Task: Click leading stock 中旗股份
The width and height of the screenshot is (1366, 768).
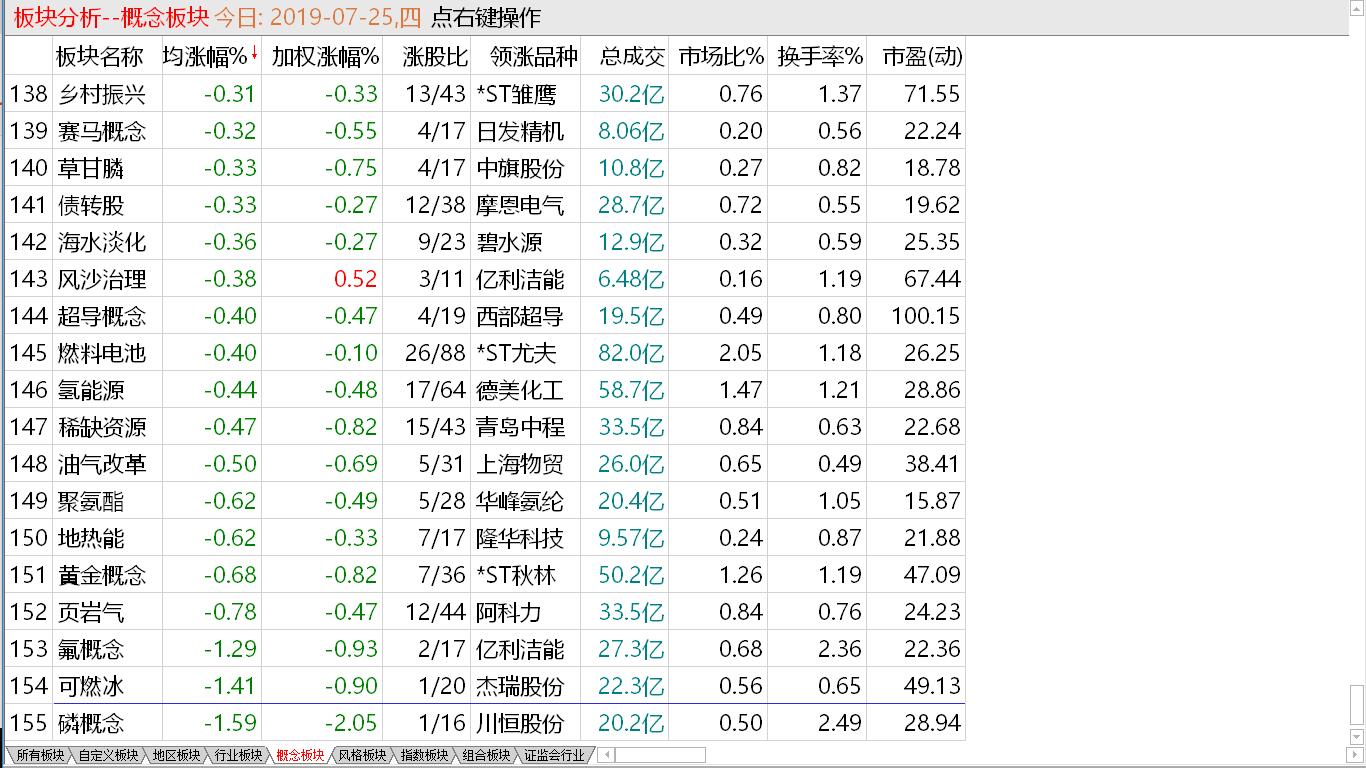Action: (520, 168)
